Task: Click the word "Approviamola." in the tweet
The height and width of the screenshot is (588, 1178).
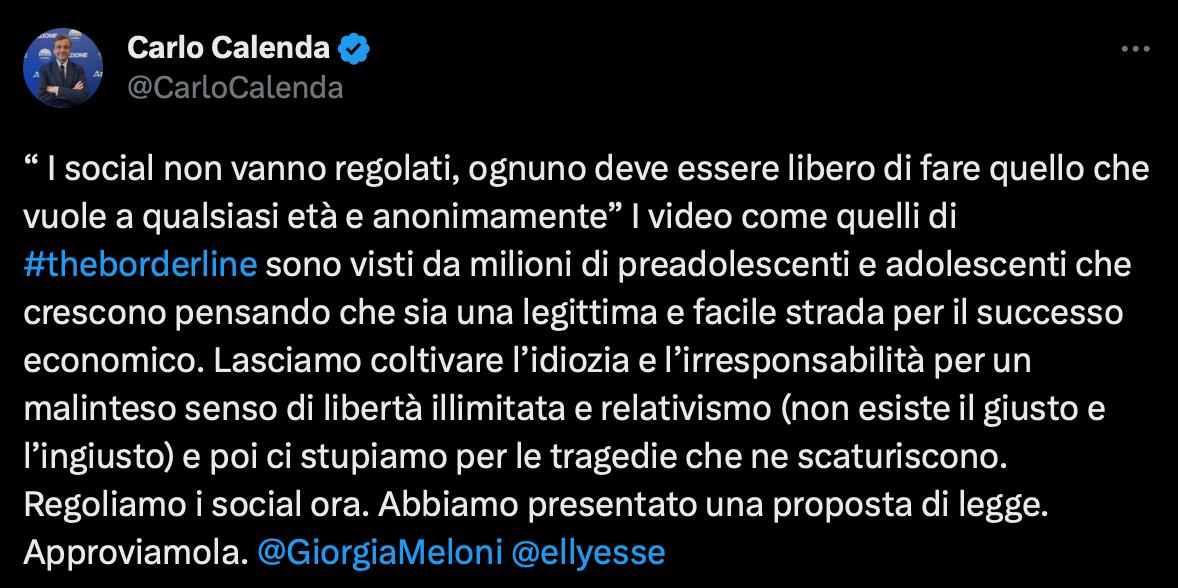Action: point(136,553)
